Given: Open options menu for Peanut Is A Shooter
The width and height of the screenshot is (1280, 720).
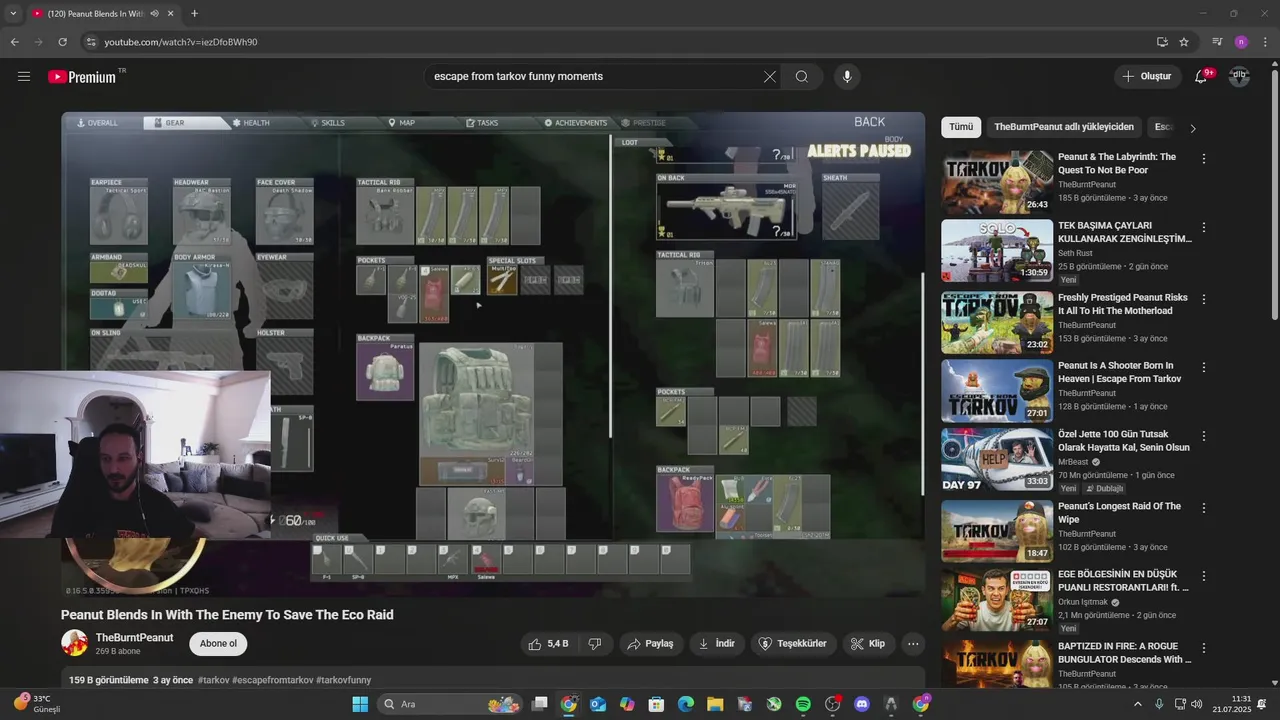Looking at the screenshot, I should 1204,368.
